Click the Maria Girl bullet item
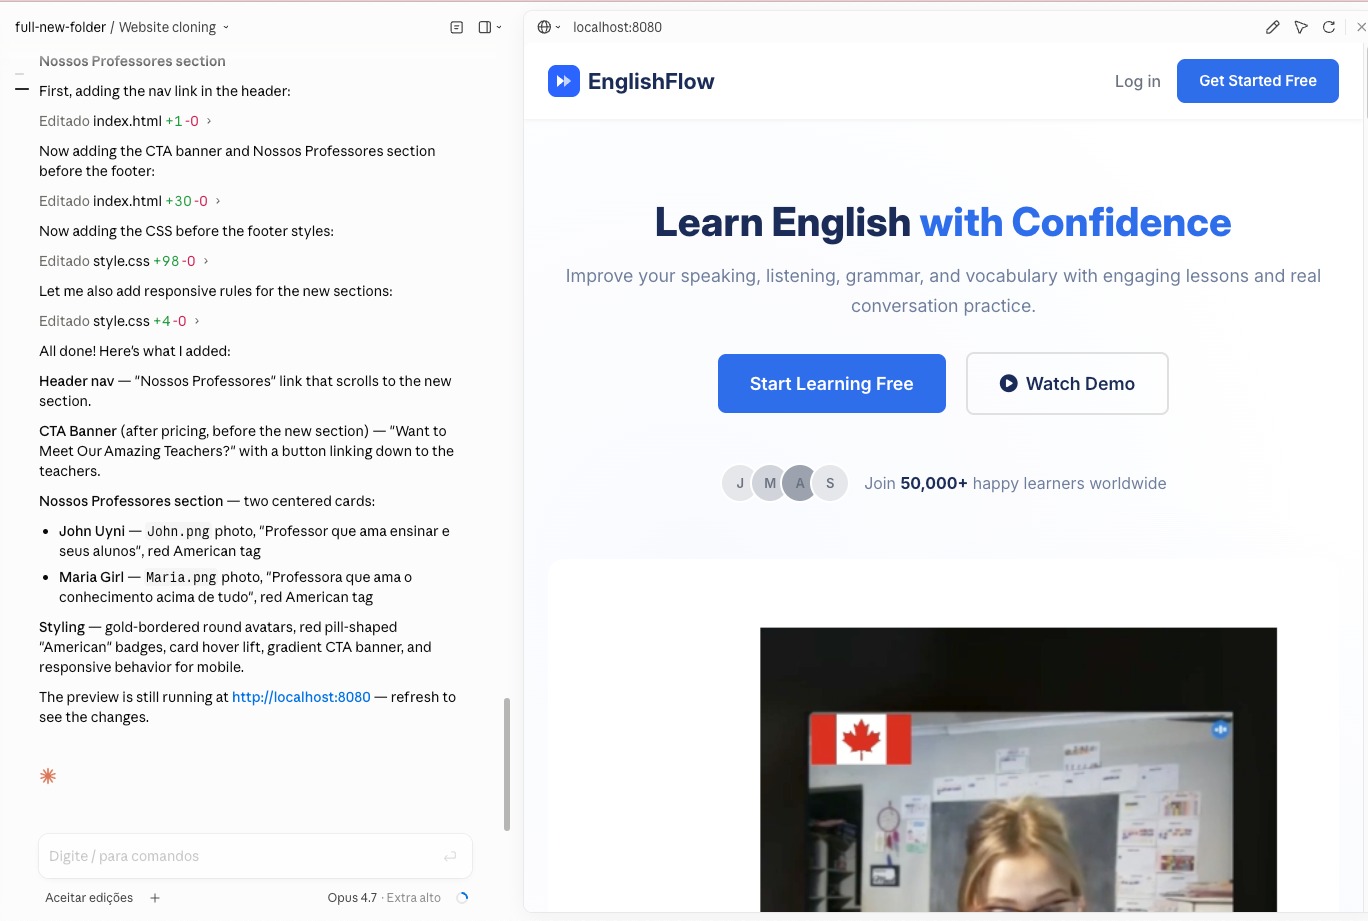Screen dimensions: 1368x921 pos(235,587)
